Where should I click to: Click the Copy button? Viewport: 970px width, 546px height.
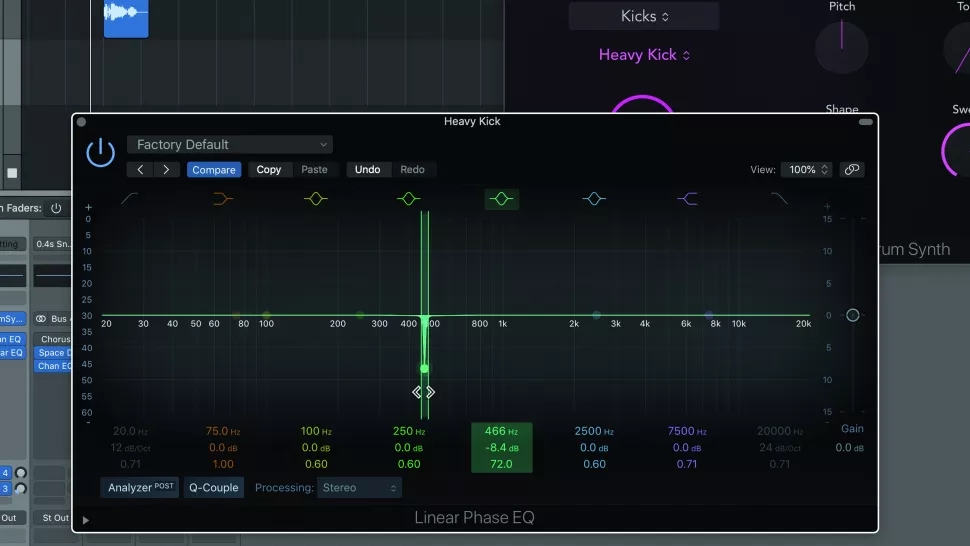269,170
